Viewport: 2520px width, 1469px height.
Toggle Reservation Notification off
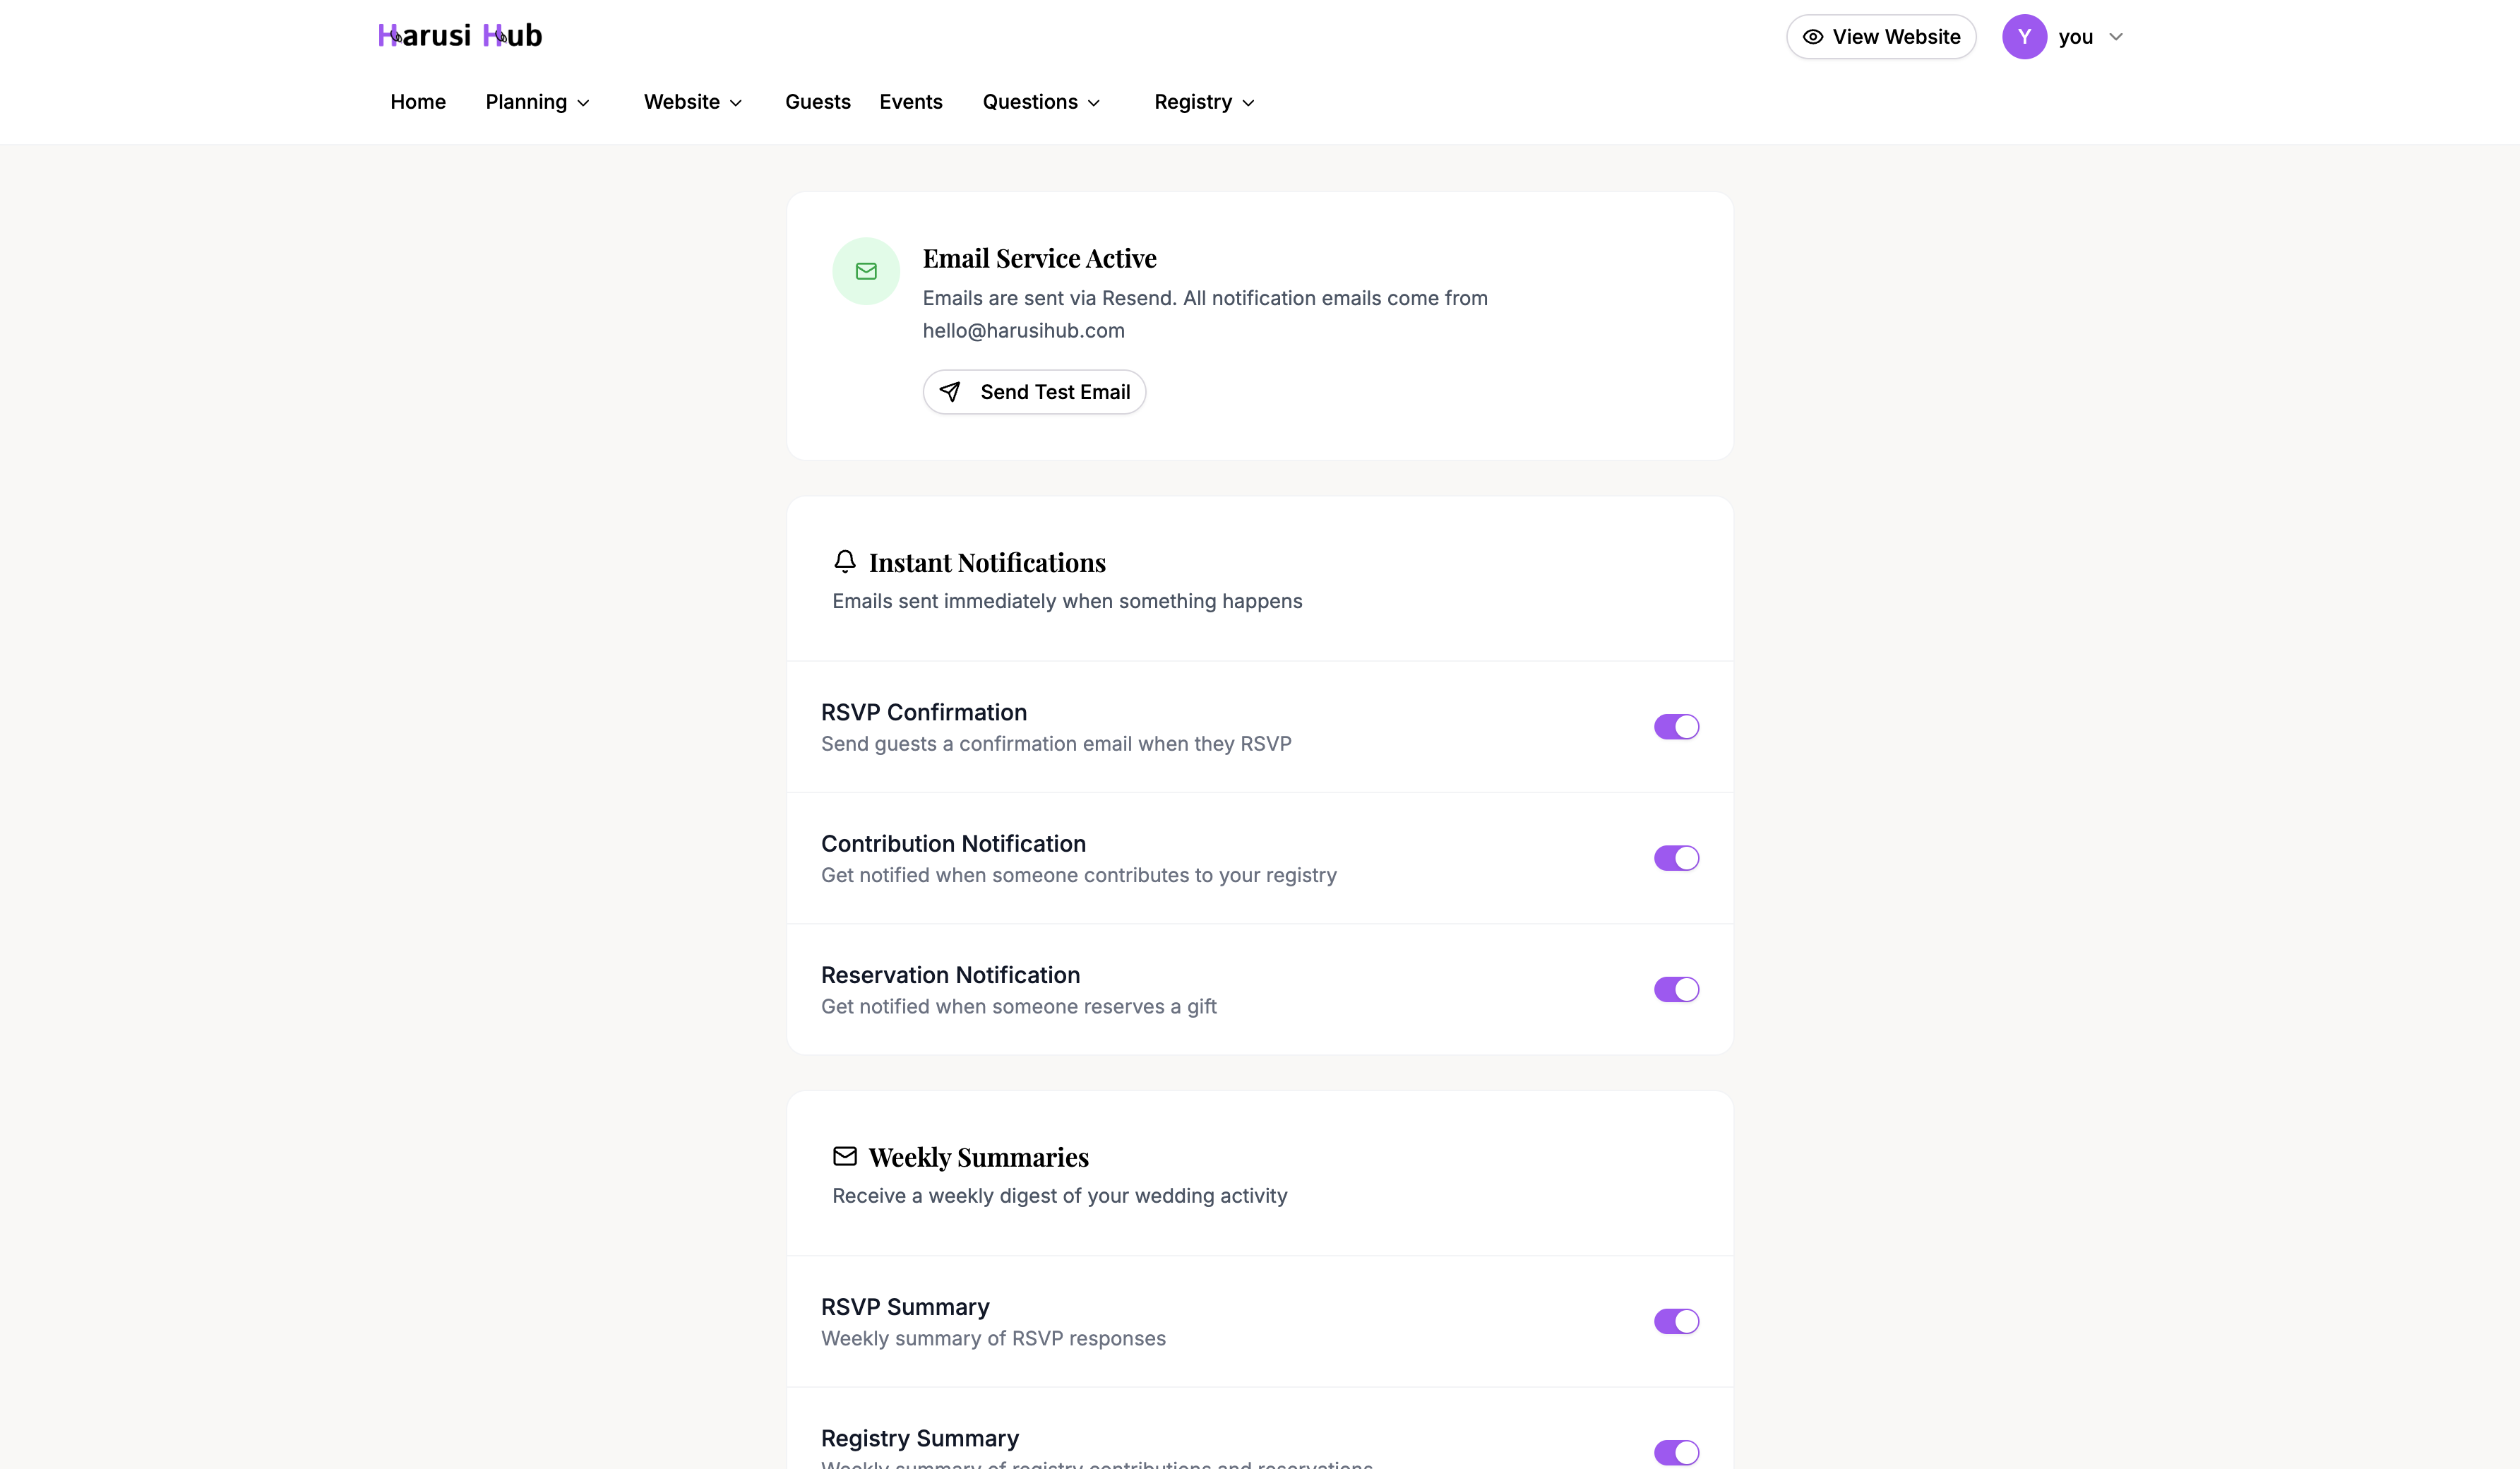[x=1675, y=989]
